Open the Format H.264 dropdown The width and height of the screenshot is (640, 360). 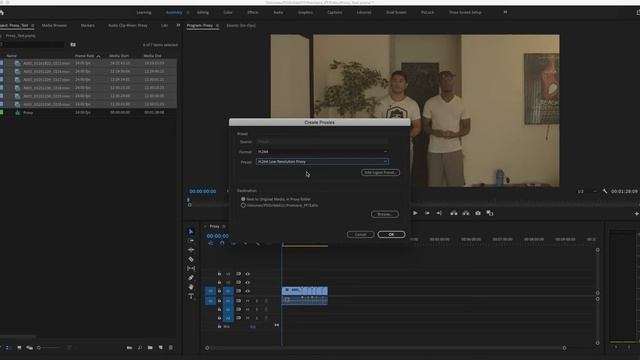pyautogui.click(x=322, y=151)
